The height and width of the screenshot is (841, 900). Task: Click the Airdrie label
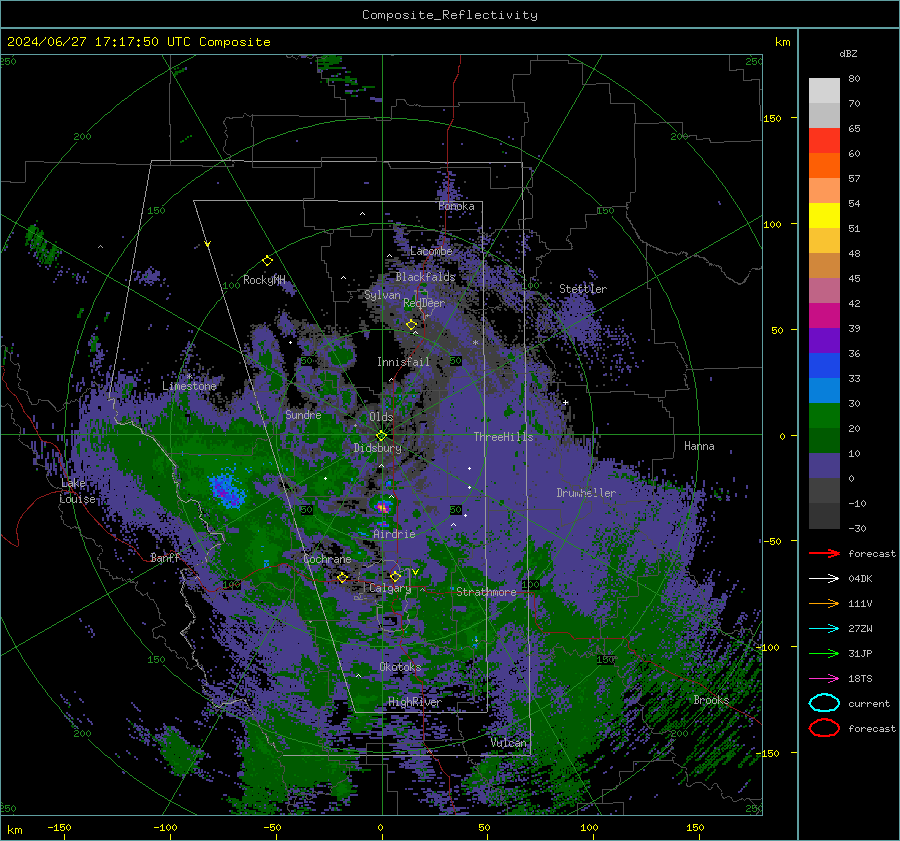pos(394,534)
